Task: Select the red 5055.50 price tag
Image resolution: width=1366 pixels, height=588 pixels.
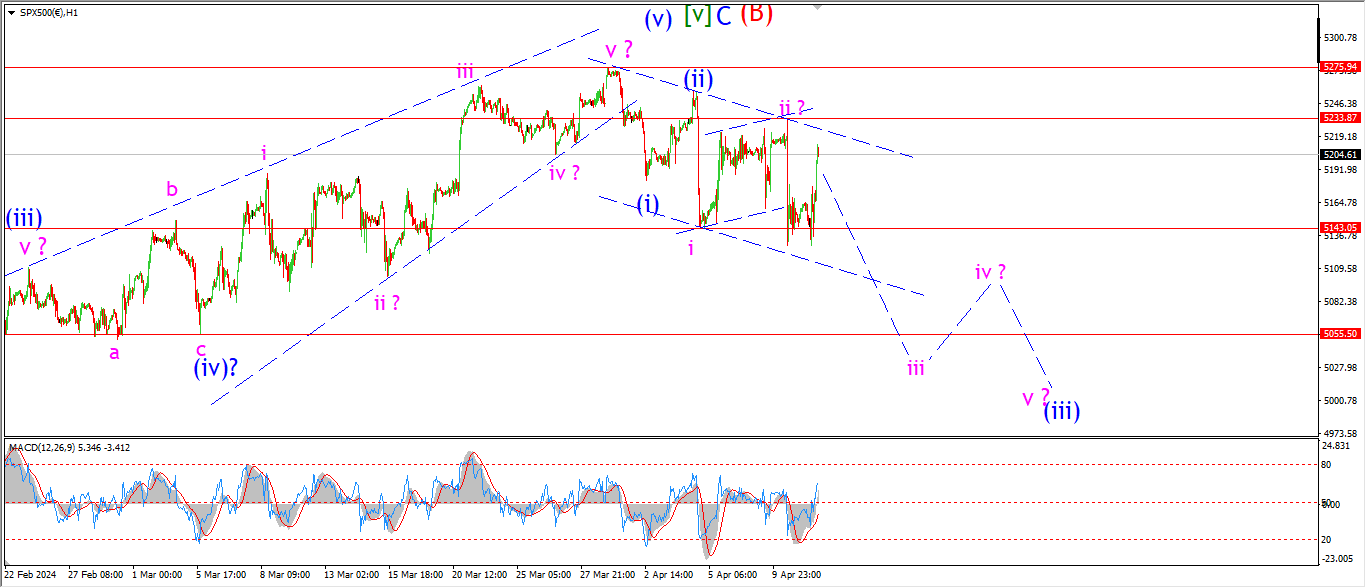Action: pos(1340,334)
